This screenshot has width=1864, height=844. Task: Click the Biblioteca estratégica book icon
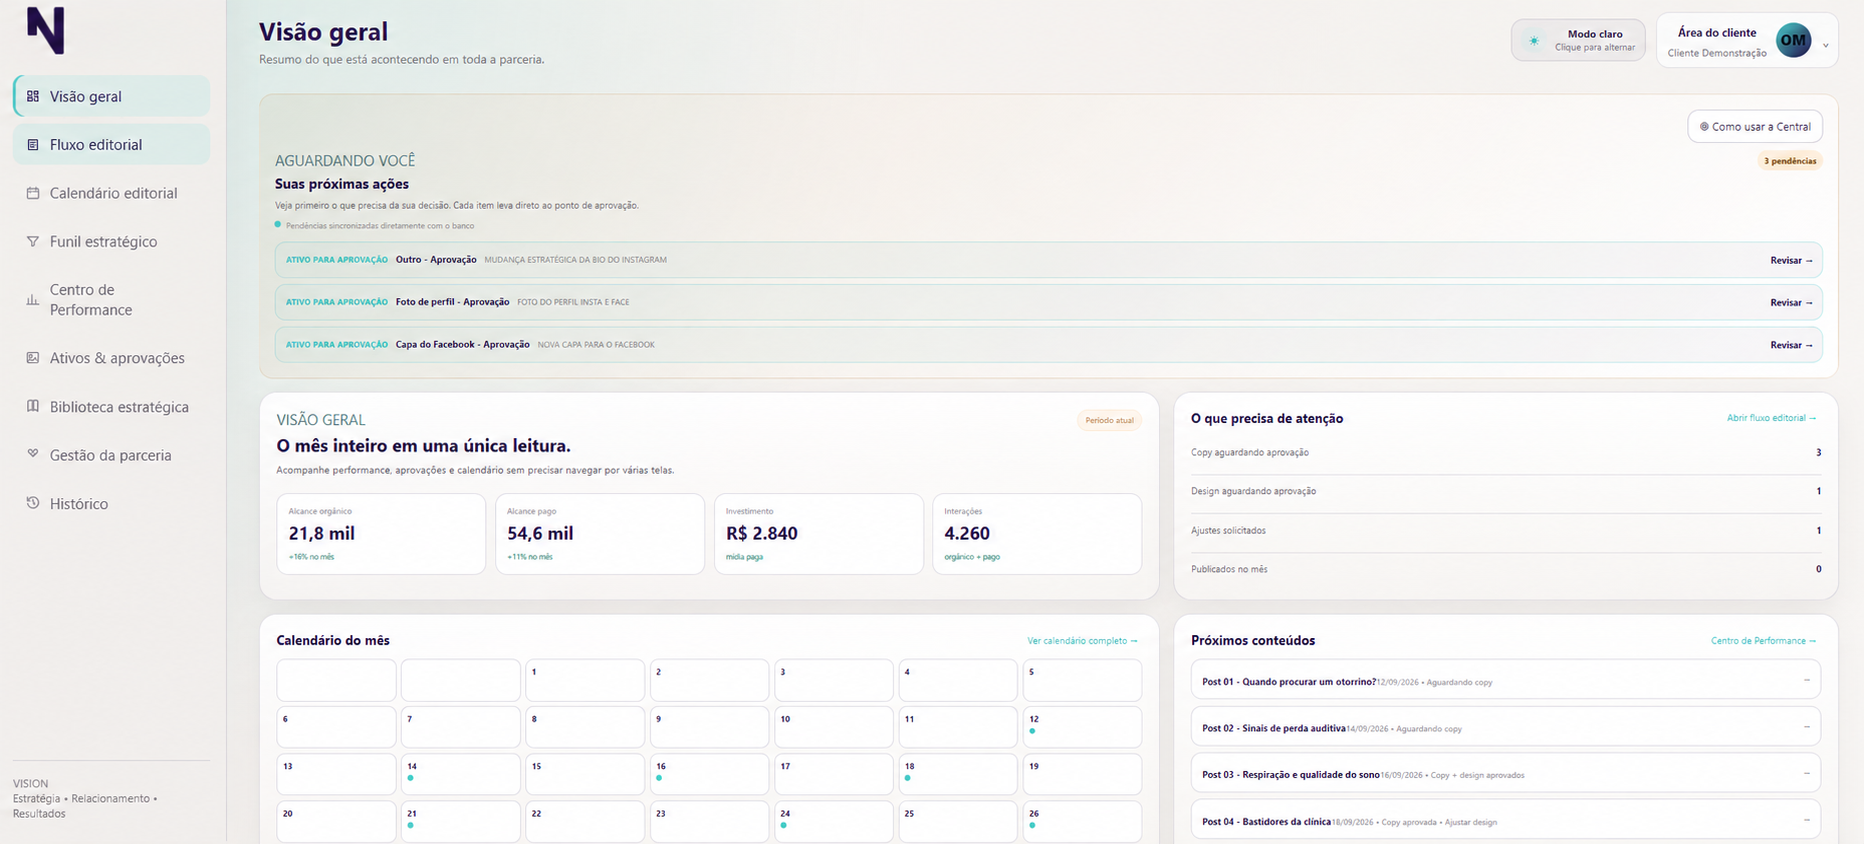pos(33,406)
